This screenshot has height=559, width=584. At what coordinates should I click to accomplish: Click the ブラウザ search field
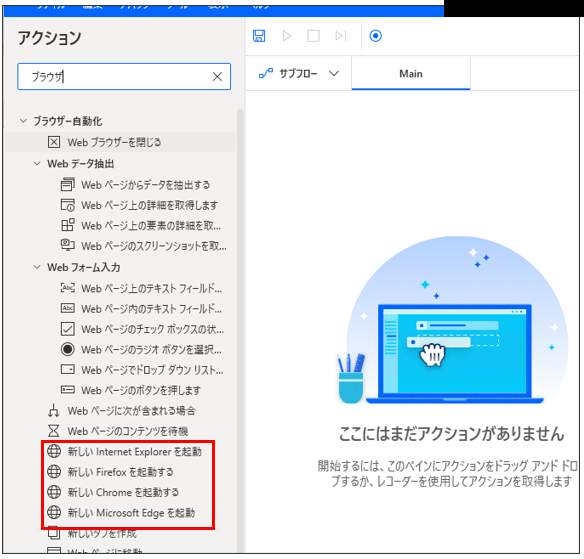click(x=124, y=77)
